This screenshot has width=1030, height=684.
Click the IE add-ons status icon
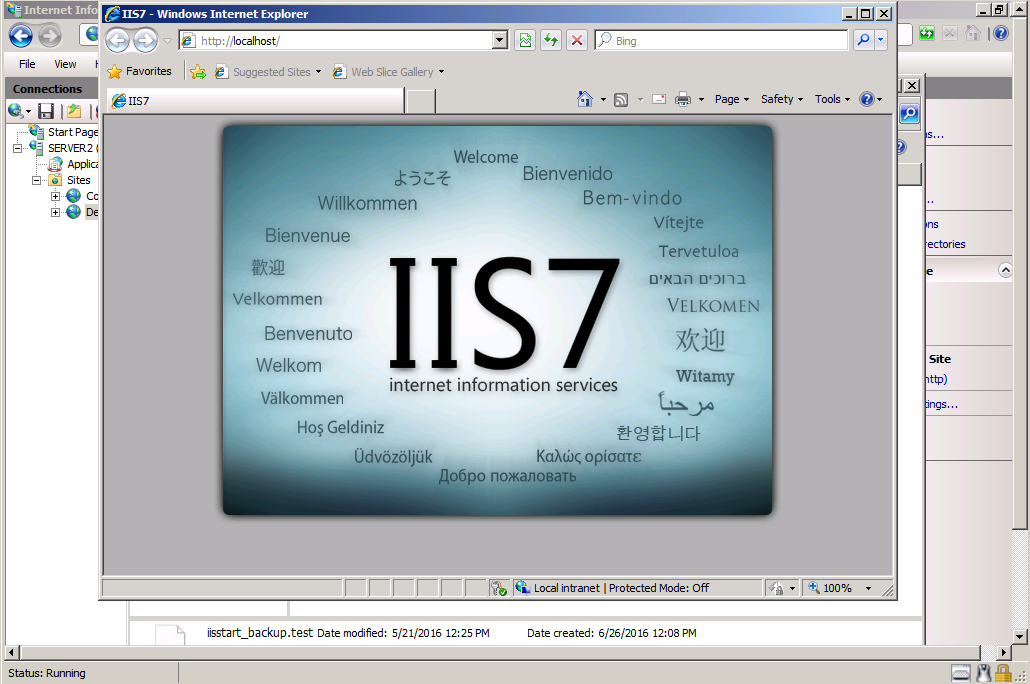[x=499, y=588]
